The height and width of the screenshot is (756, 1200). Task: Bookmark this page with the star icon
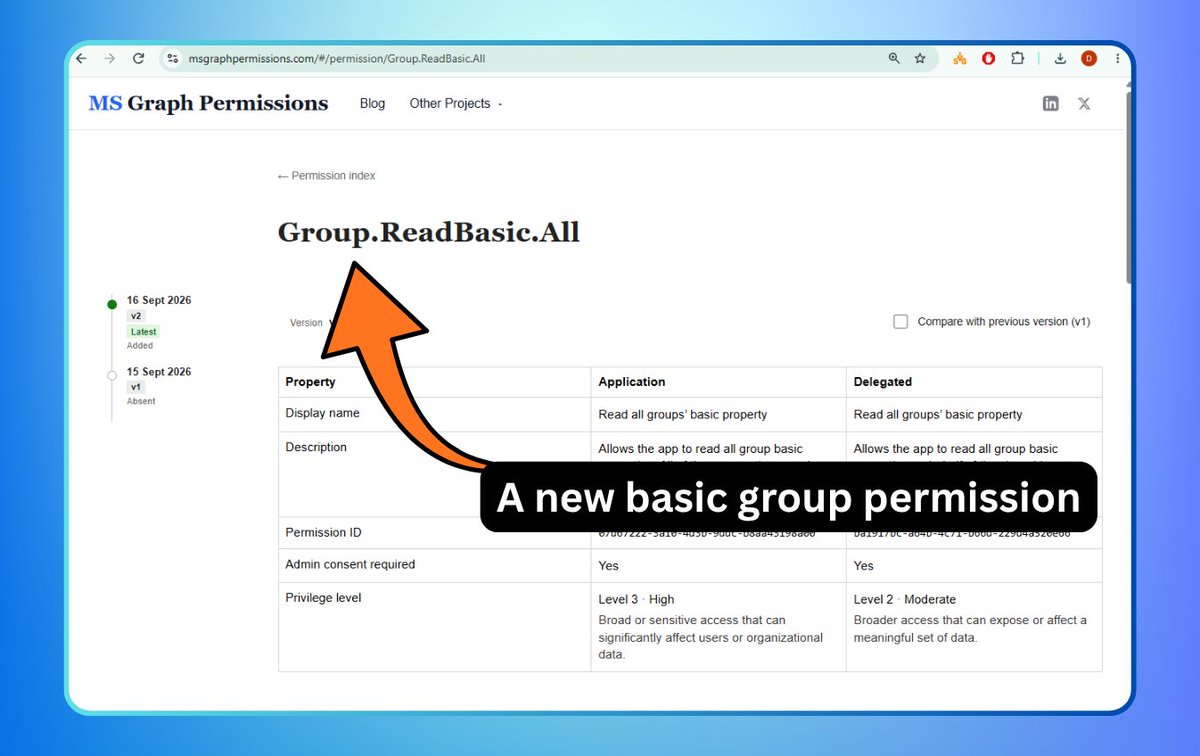pos(920,59)
